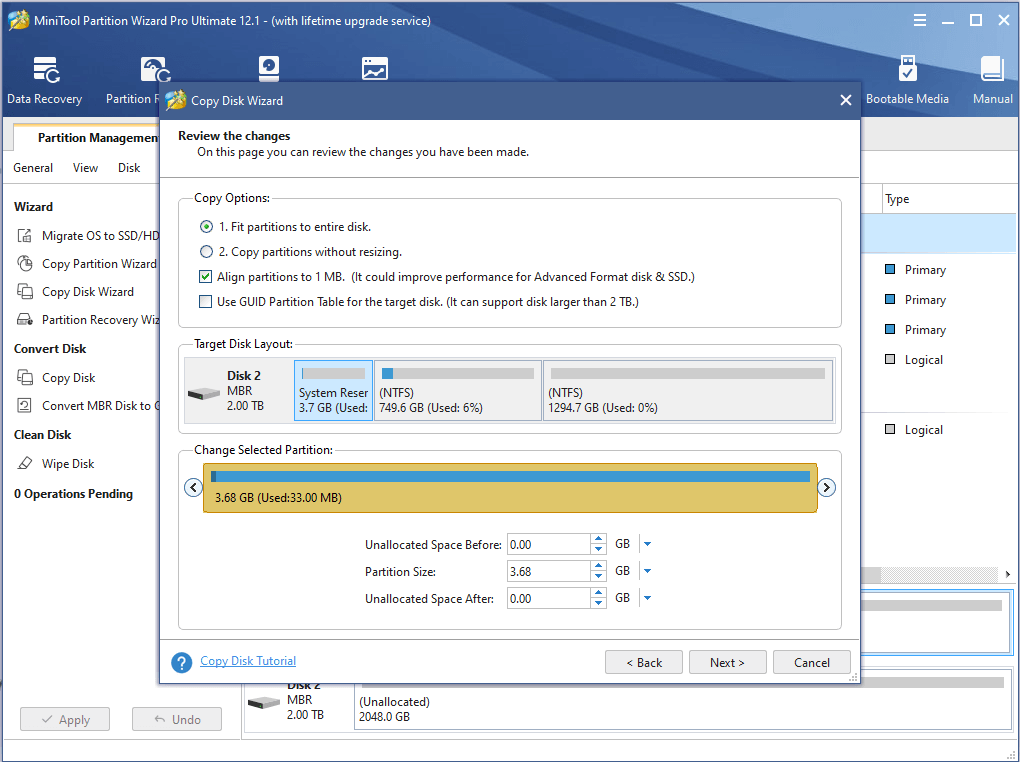Select the 749.6 GB NTFS partition

(458, 390)
